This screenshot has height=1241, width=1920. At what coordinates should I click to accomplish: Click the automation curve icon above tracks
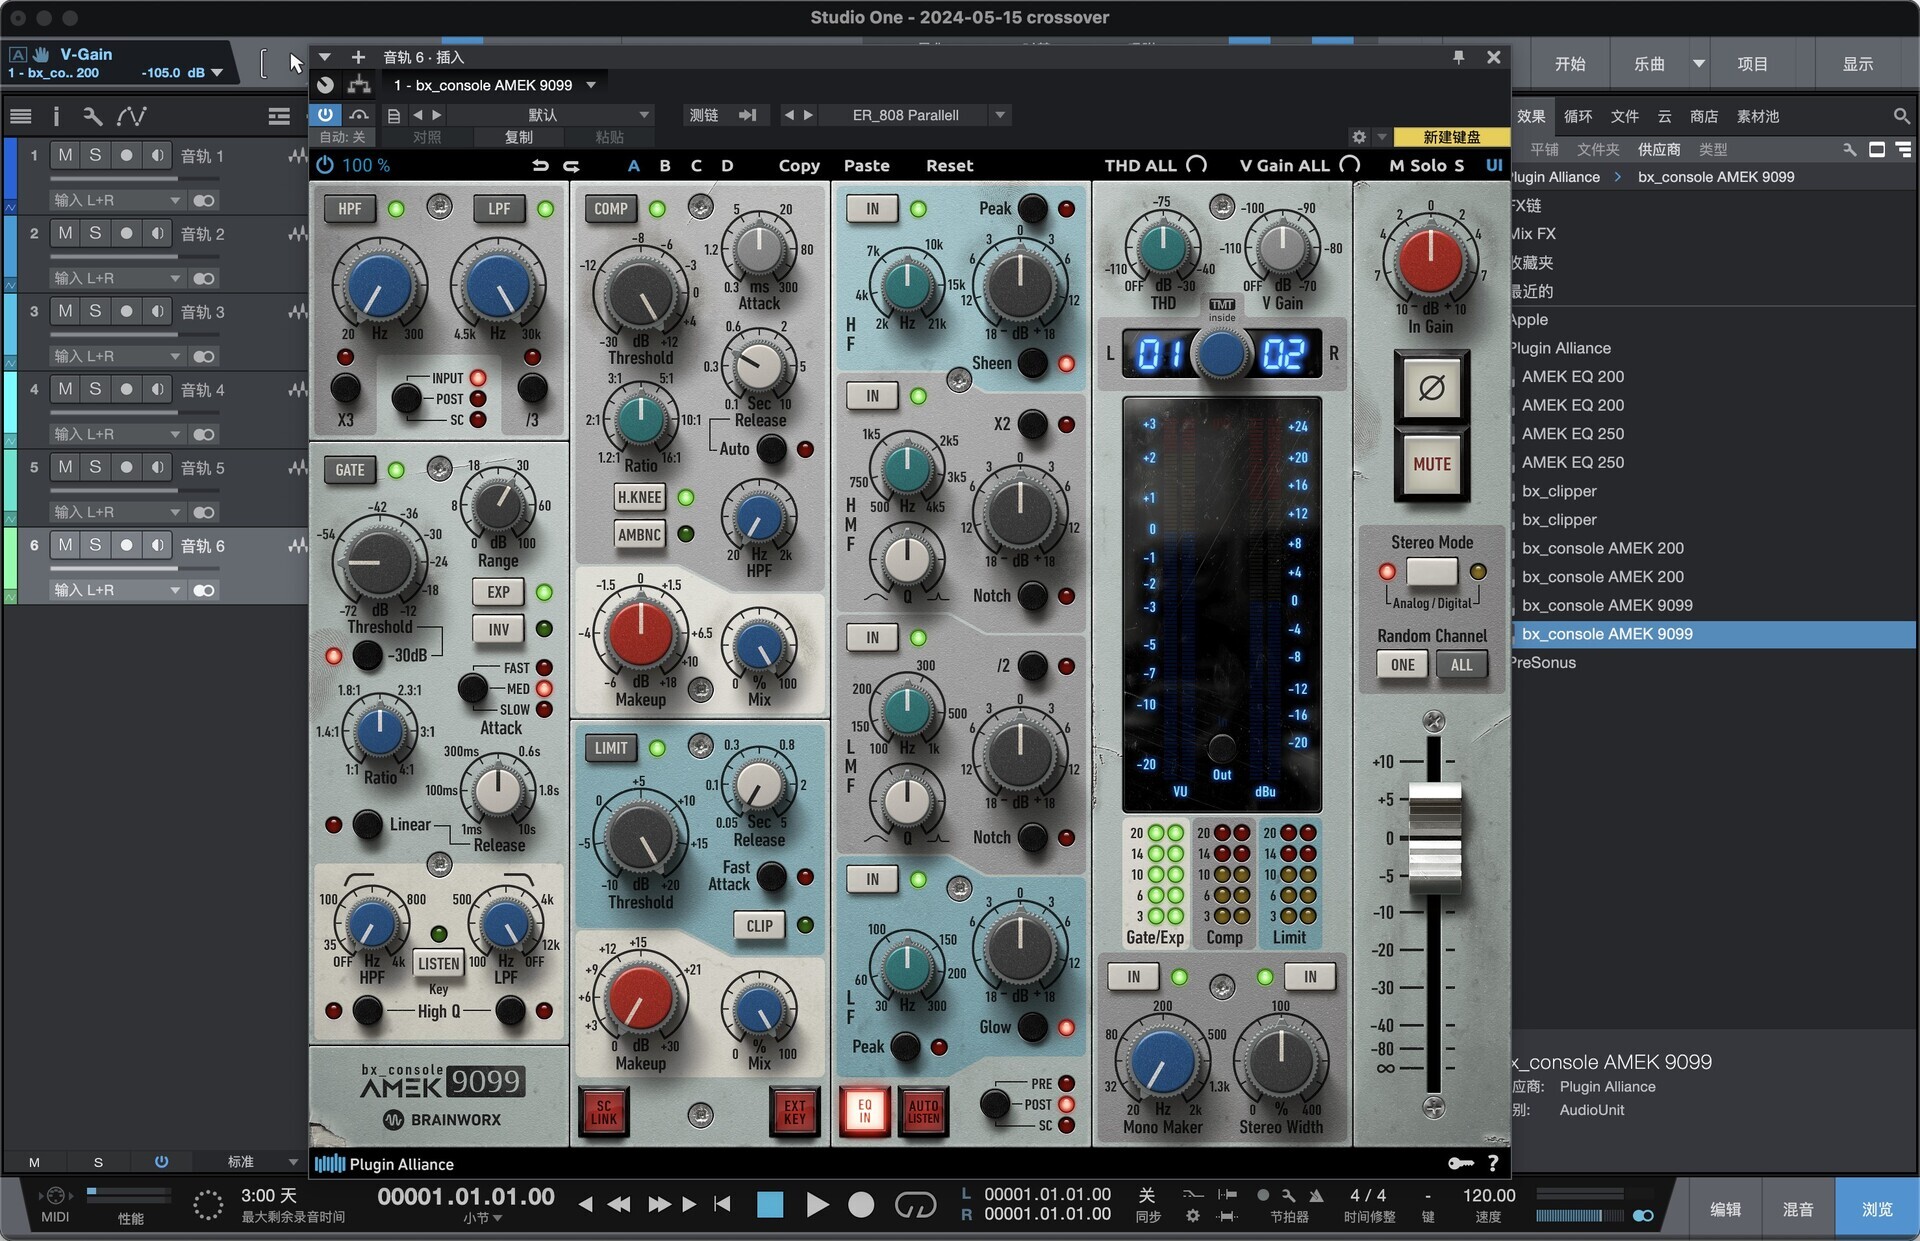131,116
